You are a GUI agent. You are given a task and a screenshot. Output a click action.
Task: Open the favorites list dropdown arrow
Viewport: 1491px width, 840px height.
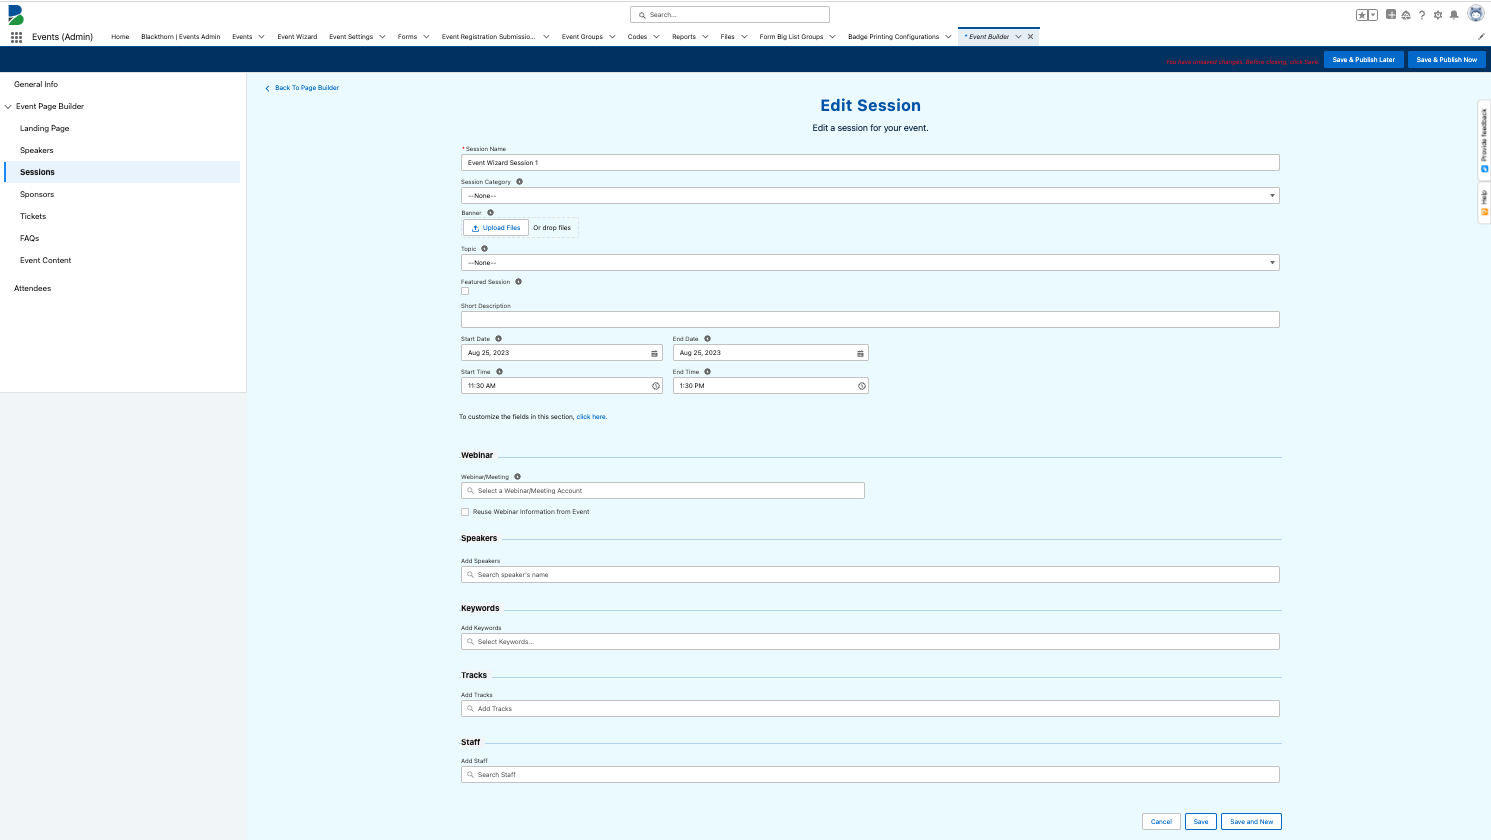(x=1373, y=15)
